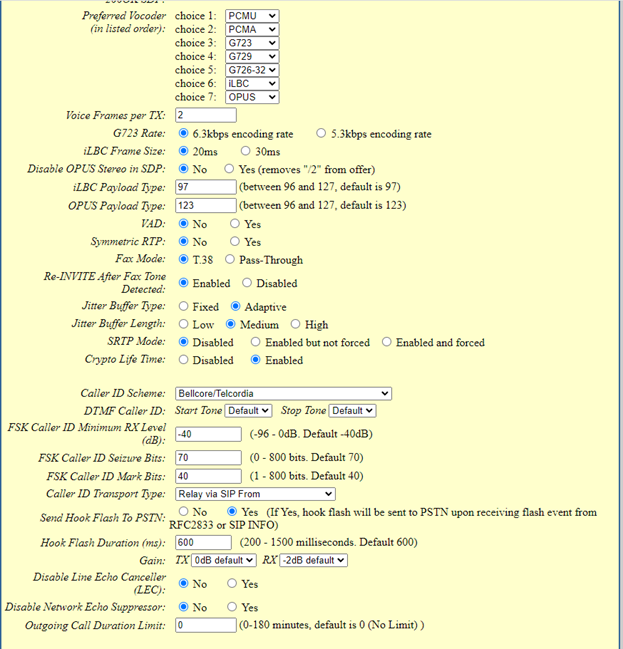Image resolution: width=623 pixels, height=649 pixels.
Task: Set Jitter Buffer Length to Low
Action: click(183, 324)
